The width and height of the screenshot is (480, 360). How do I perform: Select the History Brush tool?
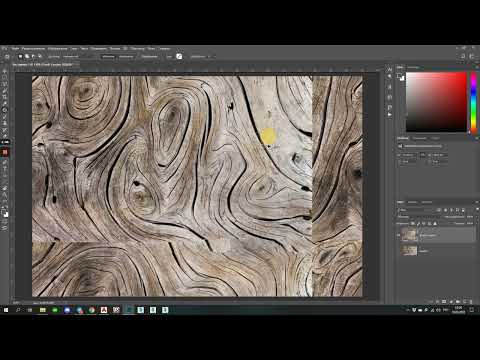(5, 129)
